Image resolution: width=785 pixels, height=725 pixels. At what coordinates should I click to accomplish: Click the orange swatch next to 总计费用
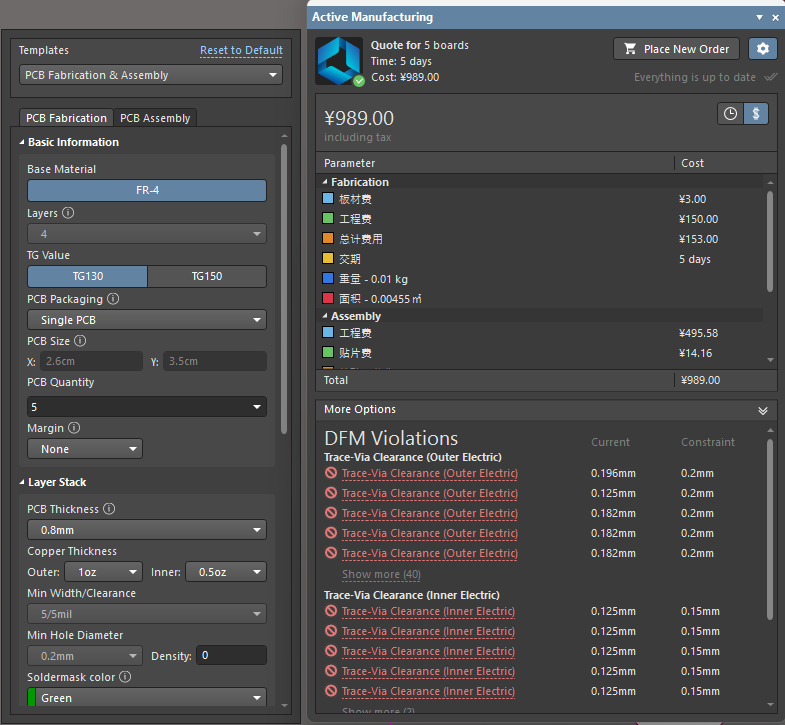(328, 238)
